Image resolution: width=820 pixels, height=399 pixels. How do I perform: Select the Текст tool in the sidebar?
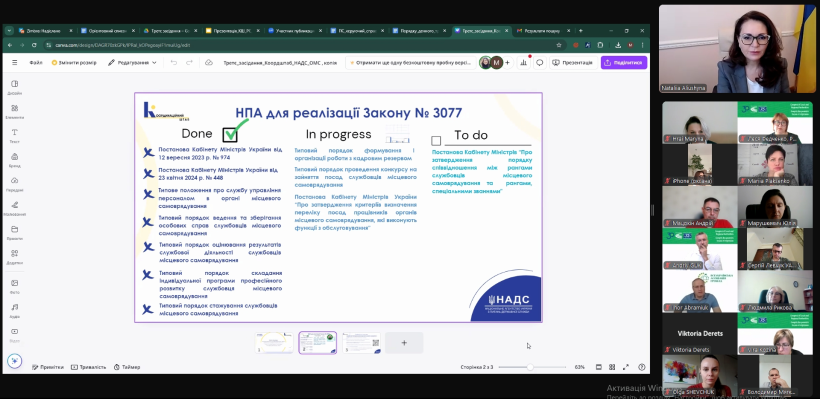point(15,135)
